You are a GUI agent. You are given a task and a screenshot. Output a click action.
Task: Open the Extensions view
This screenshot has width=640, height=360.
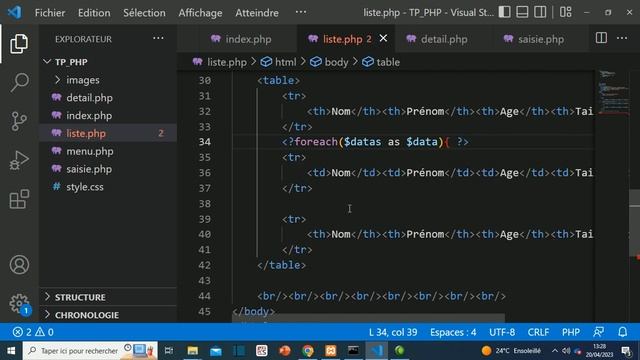pos(19,199)
